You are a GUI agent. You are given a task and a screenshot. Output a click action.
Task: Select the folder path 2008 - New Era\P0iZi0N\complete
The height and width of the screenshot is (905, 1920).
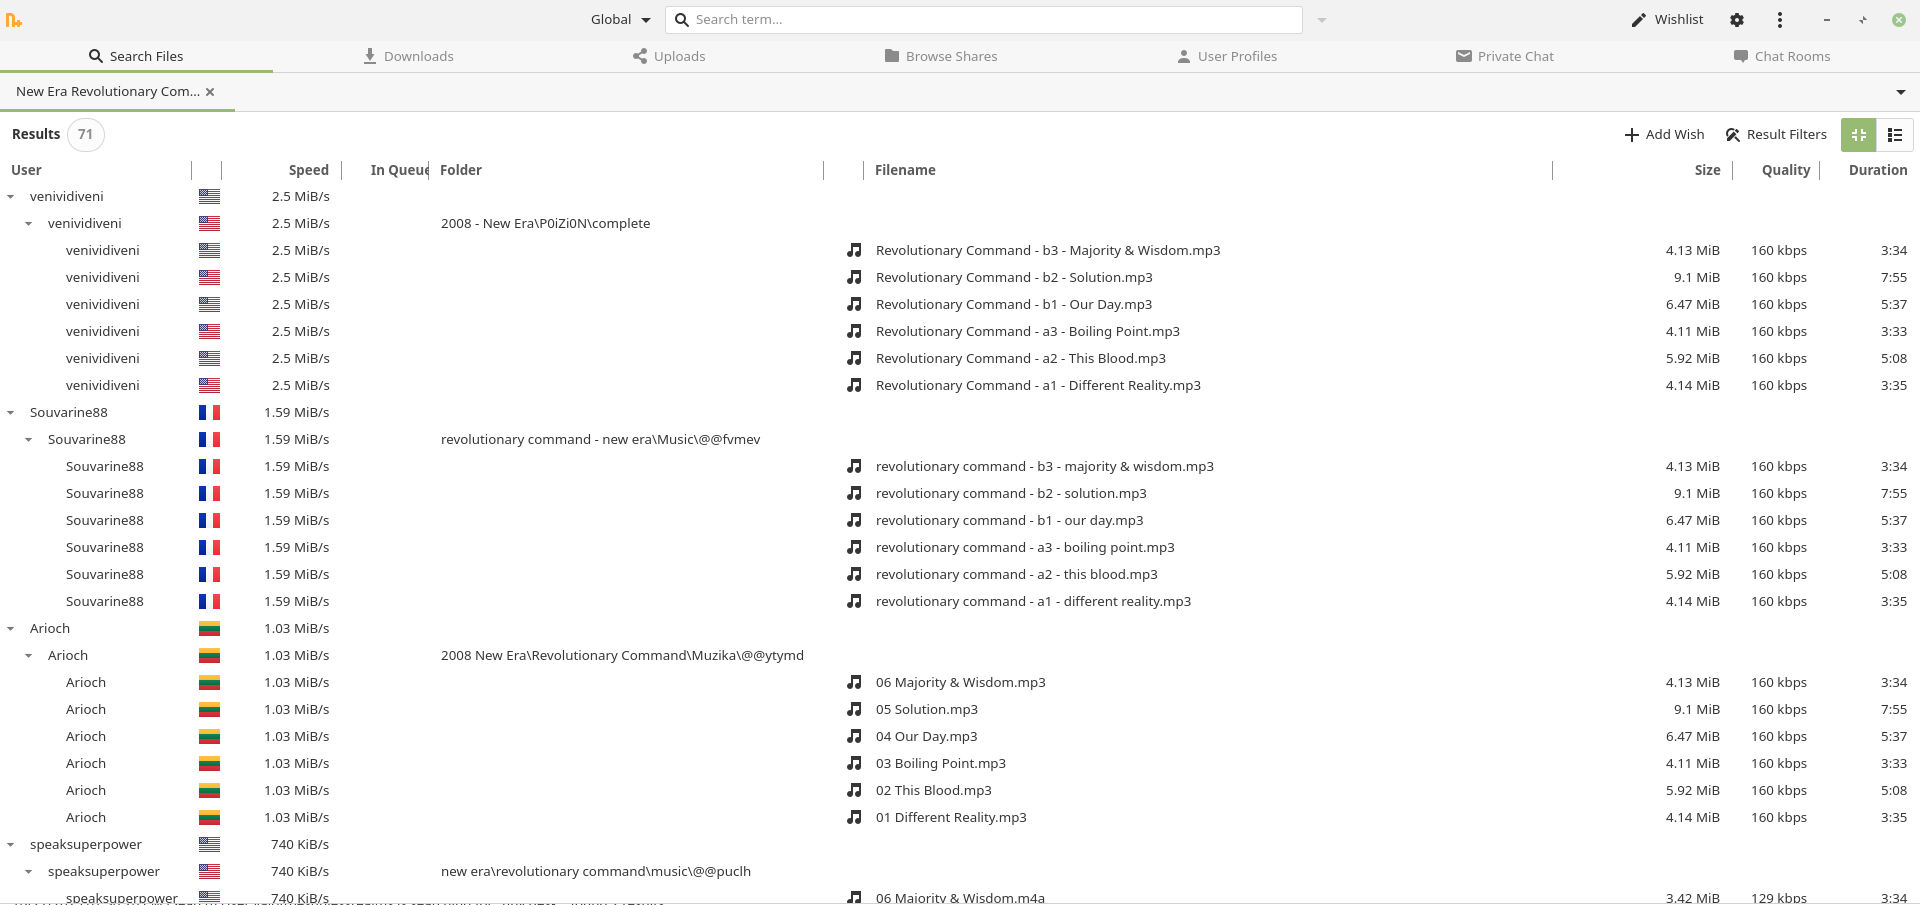(x=545, y=224)
